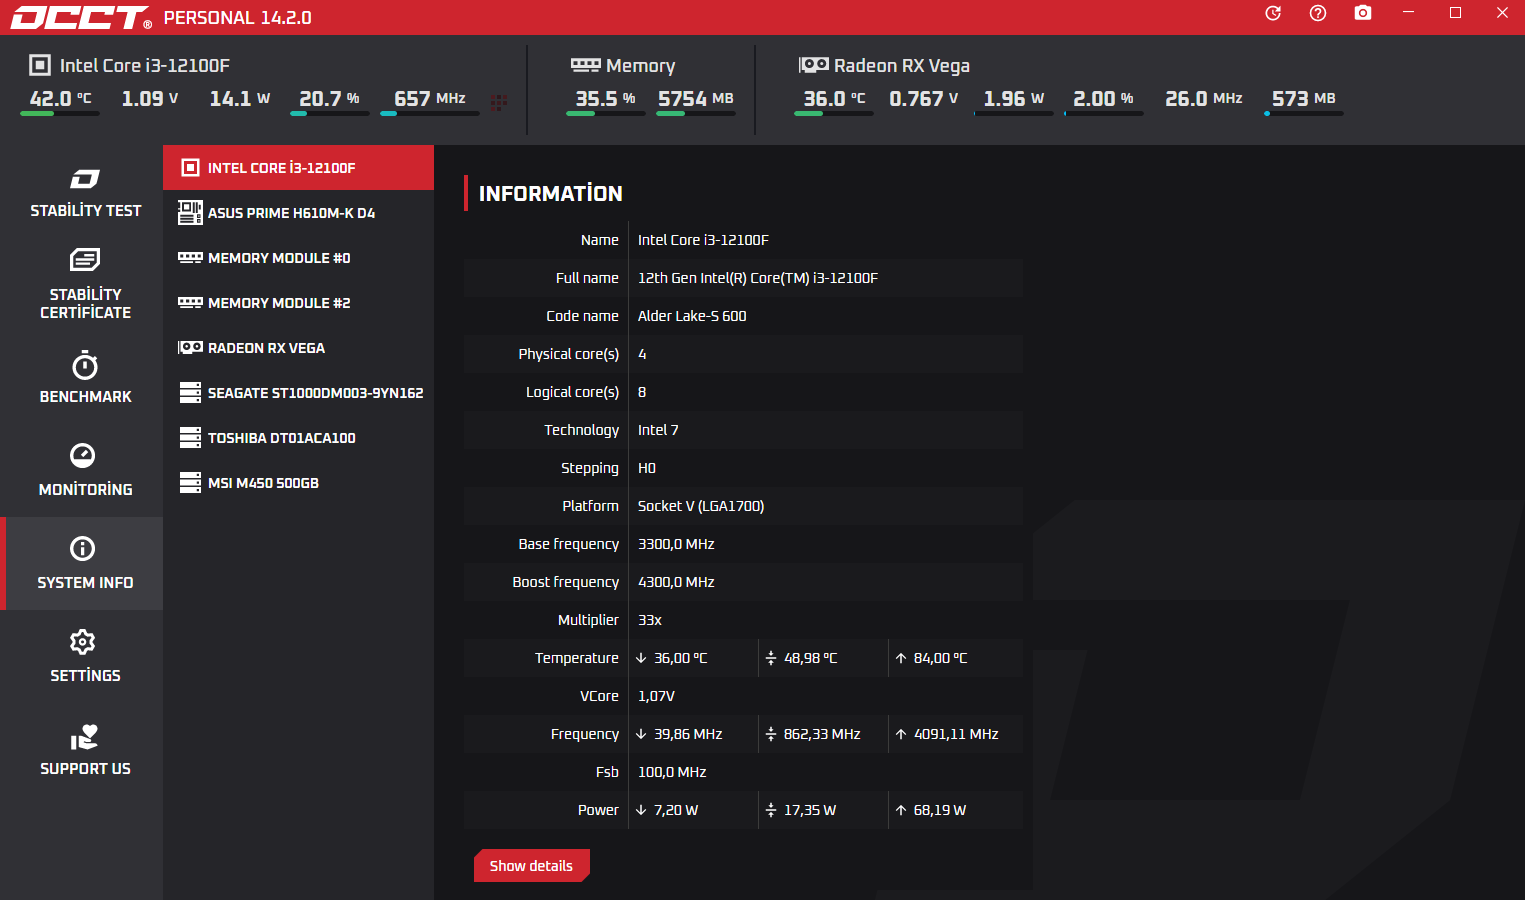This screenshot has height=900, width=1525.
Task: Click the Memory Module #0 RAM icon
Action: pyautogui.click(x=190, y=257)
